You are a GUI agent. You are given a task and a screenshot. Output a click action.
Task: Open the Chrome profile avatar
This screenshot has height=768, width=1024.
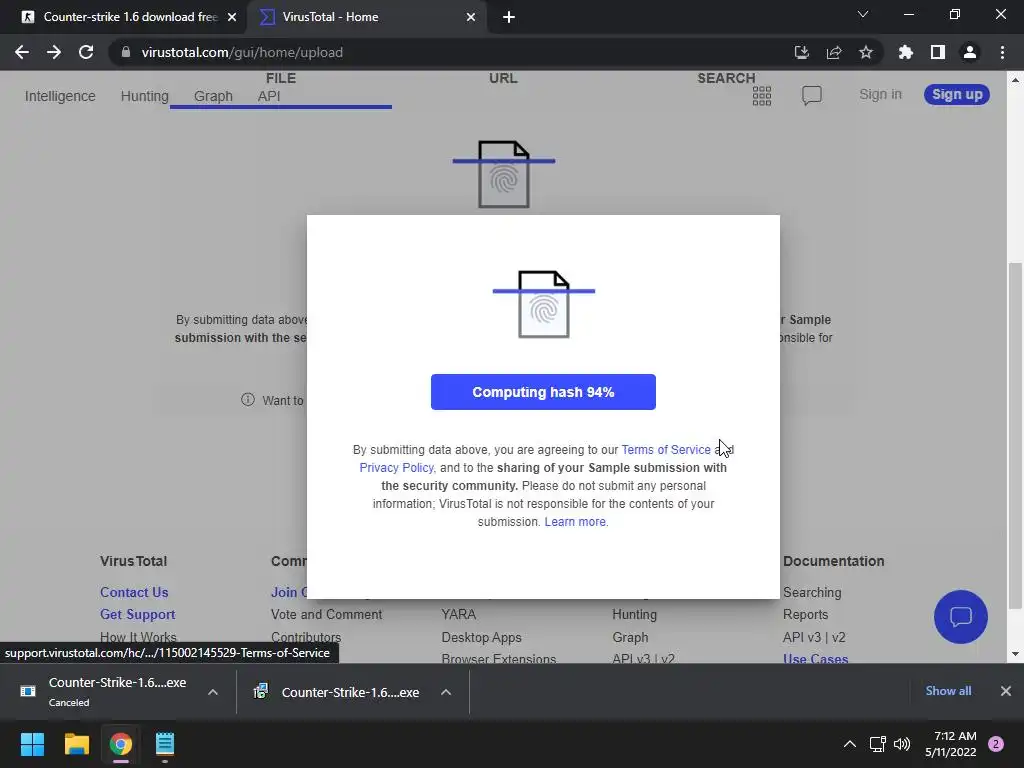point(970,52)
